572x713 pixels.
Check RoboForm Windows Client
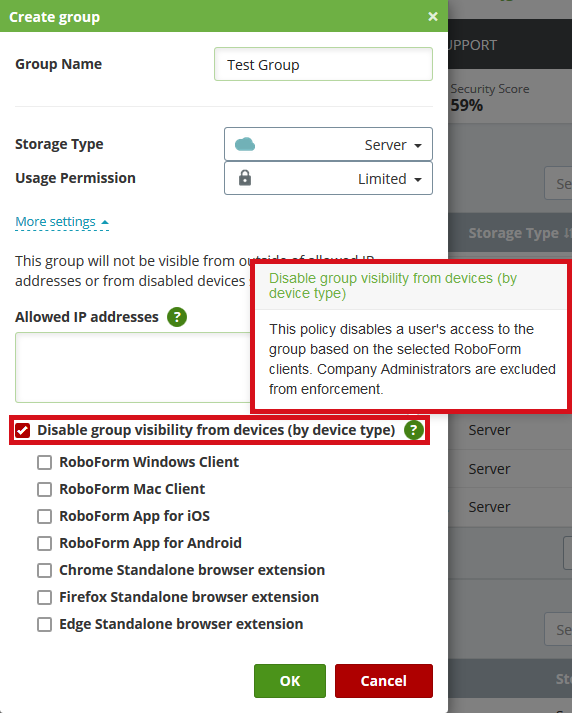(x=45, y=462)
